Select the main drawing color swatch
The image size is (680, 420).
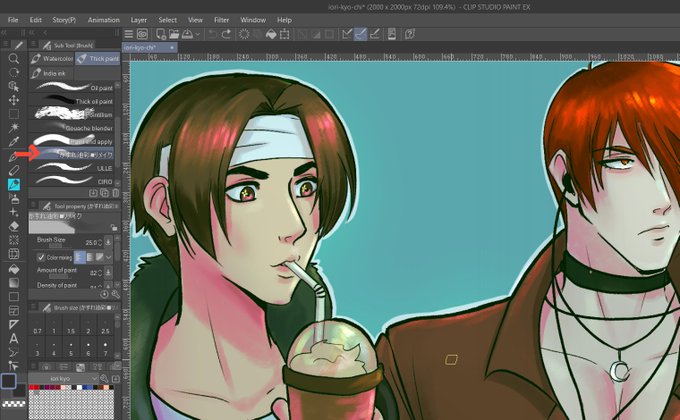point(9,381)
